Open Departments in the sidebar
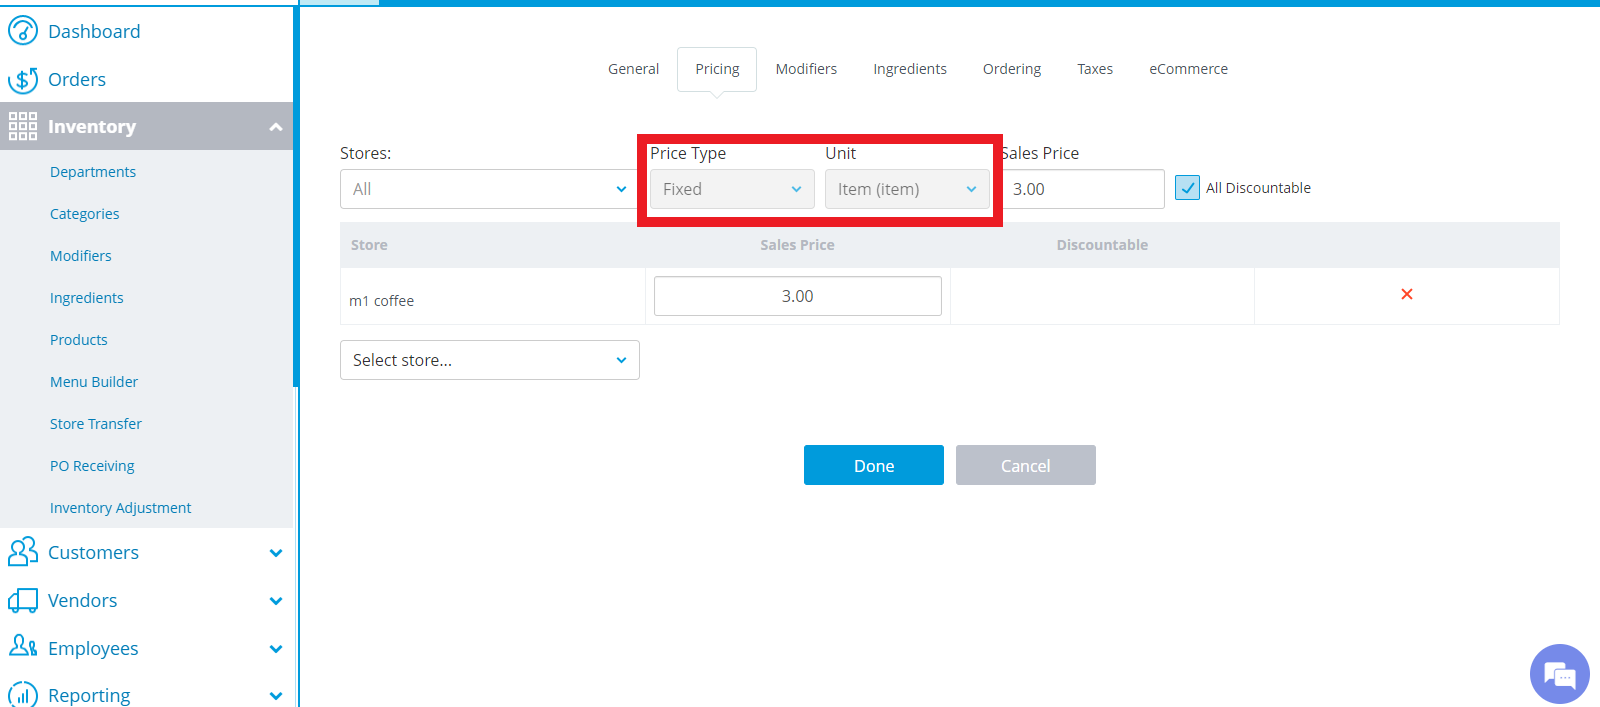The width and height of the screenshot is (1600, 707). pos(93,172)
